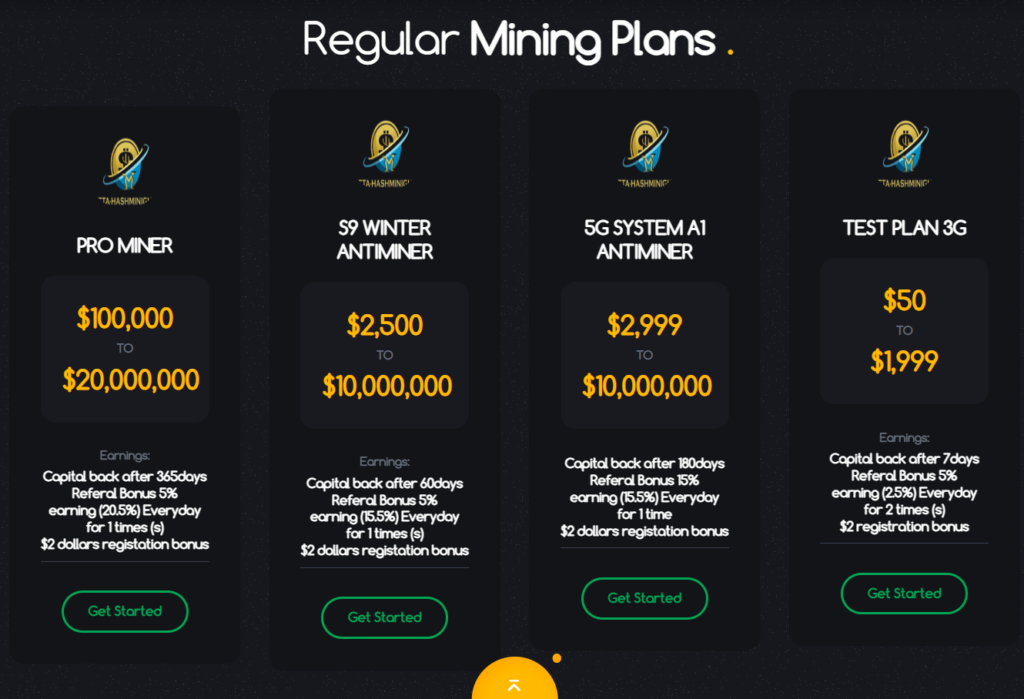Screen dimensions: 1024x699
Task: Select the 5G SYSTEM A1 ANTIMINER plan title
Action: (644, 240)
